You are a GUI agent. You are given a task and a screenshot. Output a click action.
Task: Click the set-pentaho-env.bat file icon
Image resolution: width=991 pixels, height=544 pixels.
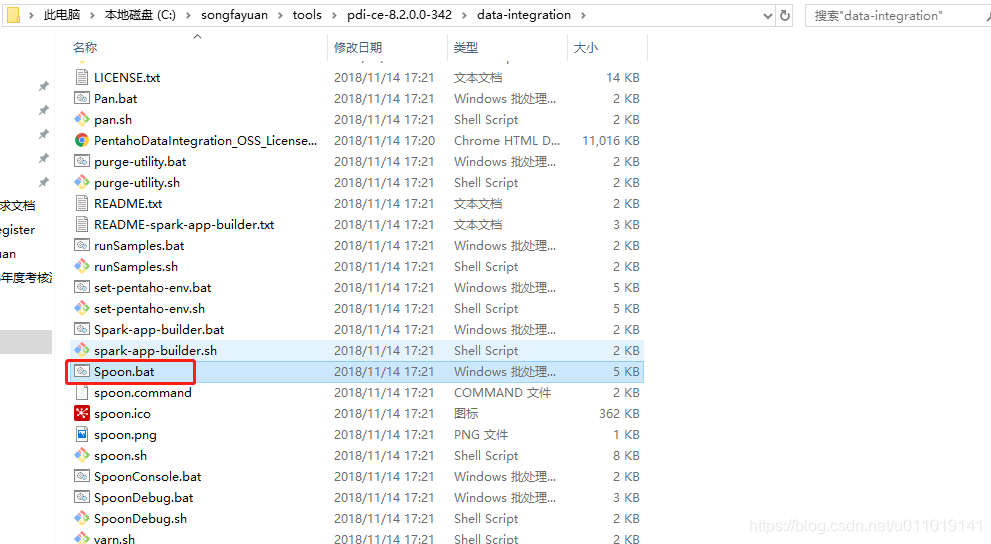coord(82,287)
